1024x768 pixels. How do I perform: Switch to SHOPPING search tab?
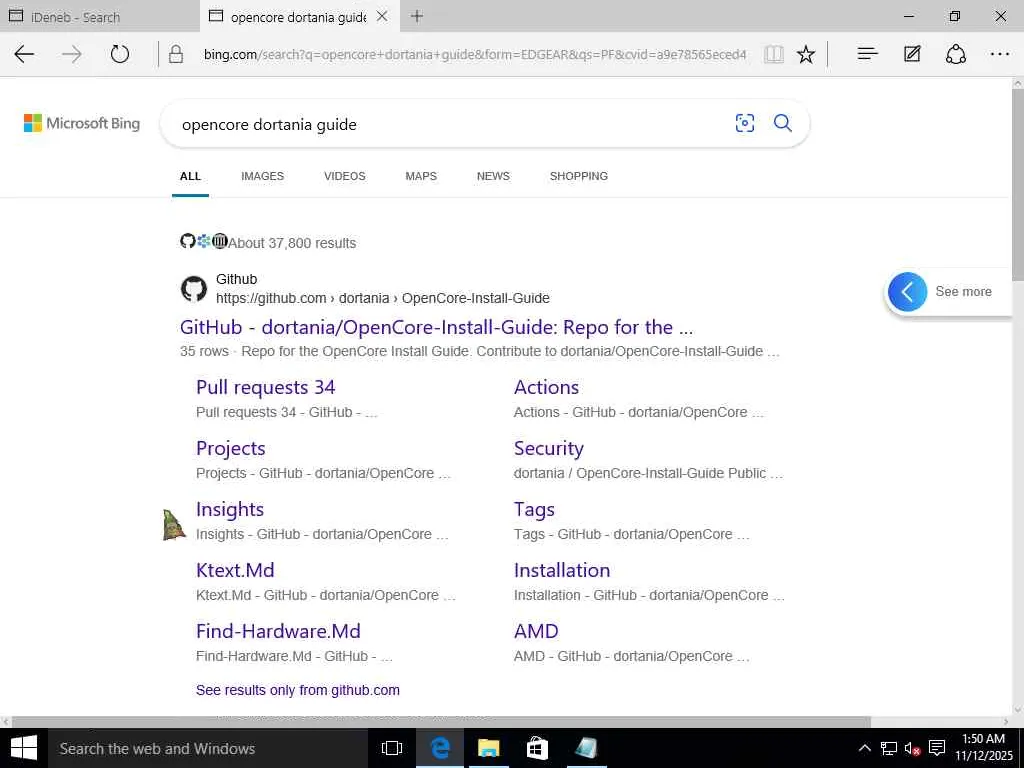(x=579, y=176)
